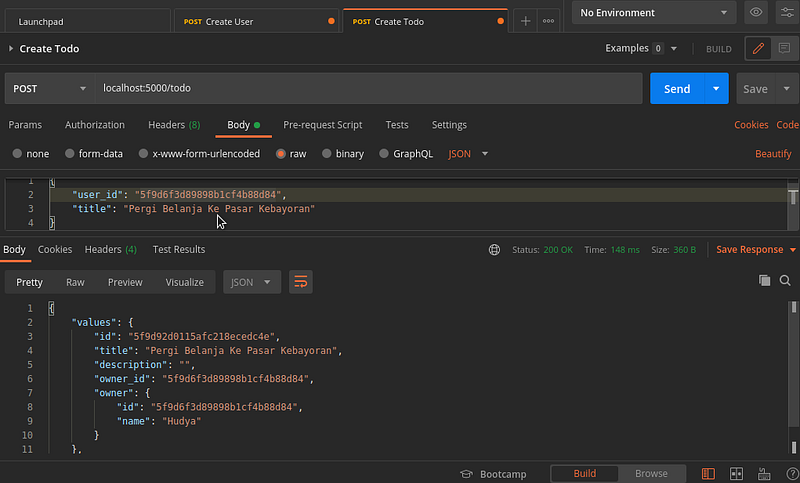Open the Send button dropdown arrow

point(716,88)
